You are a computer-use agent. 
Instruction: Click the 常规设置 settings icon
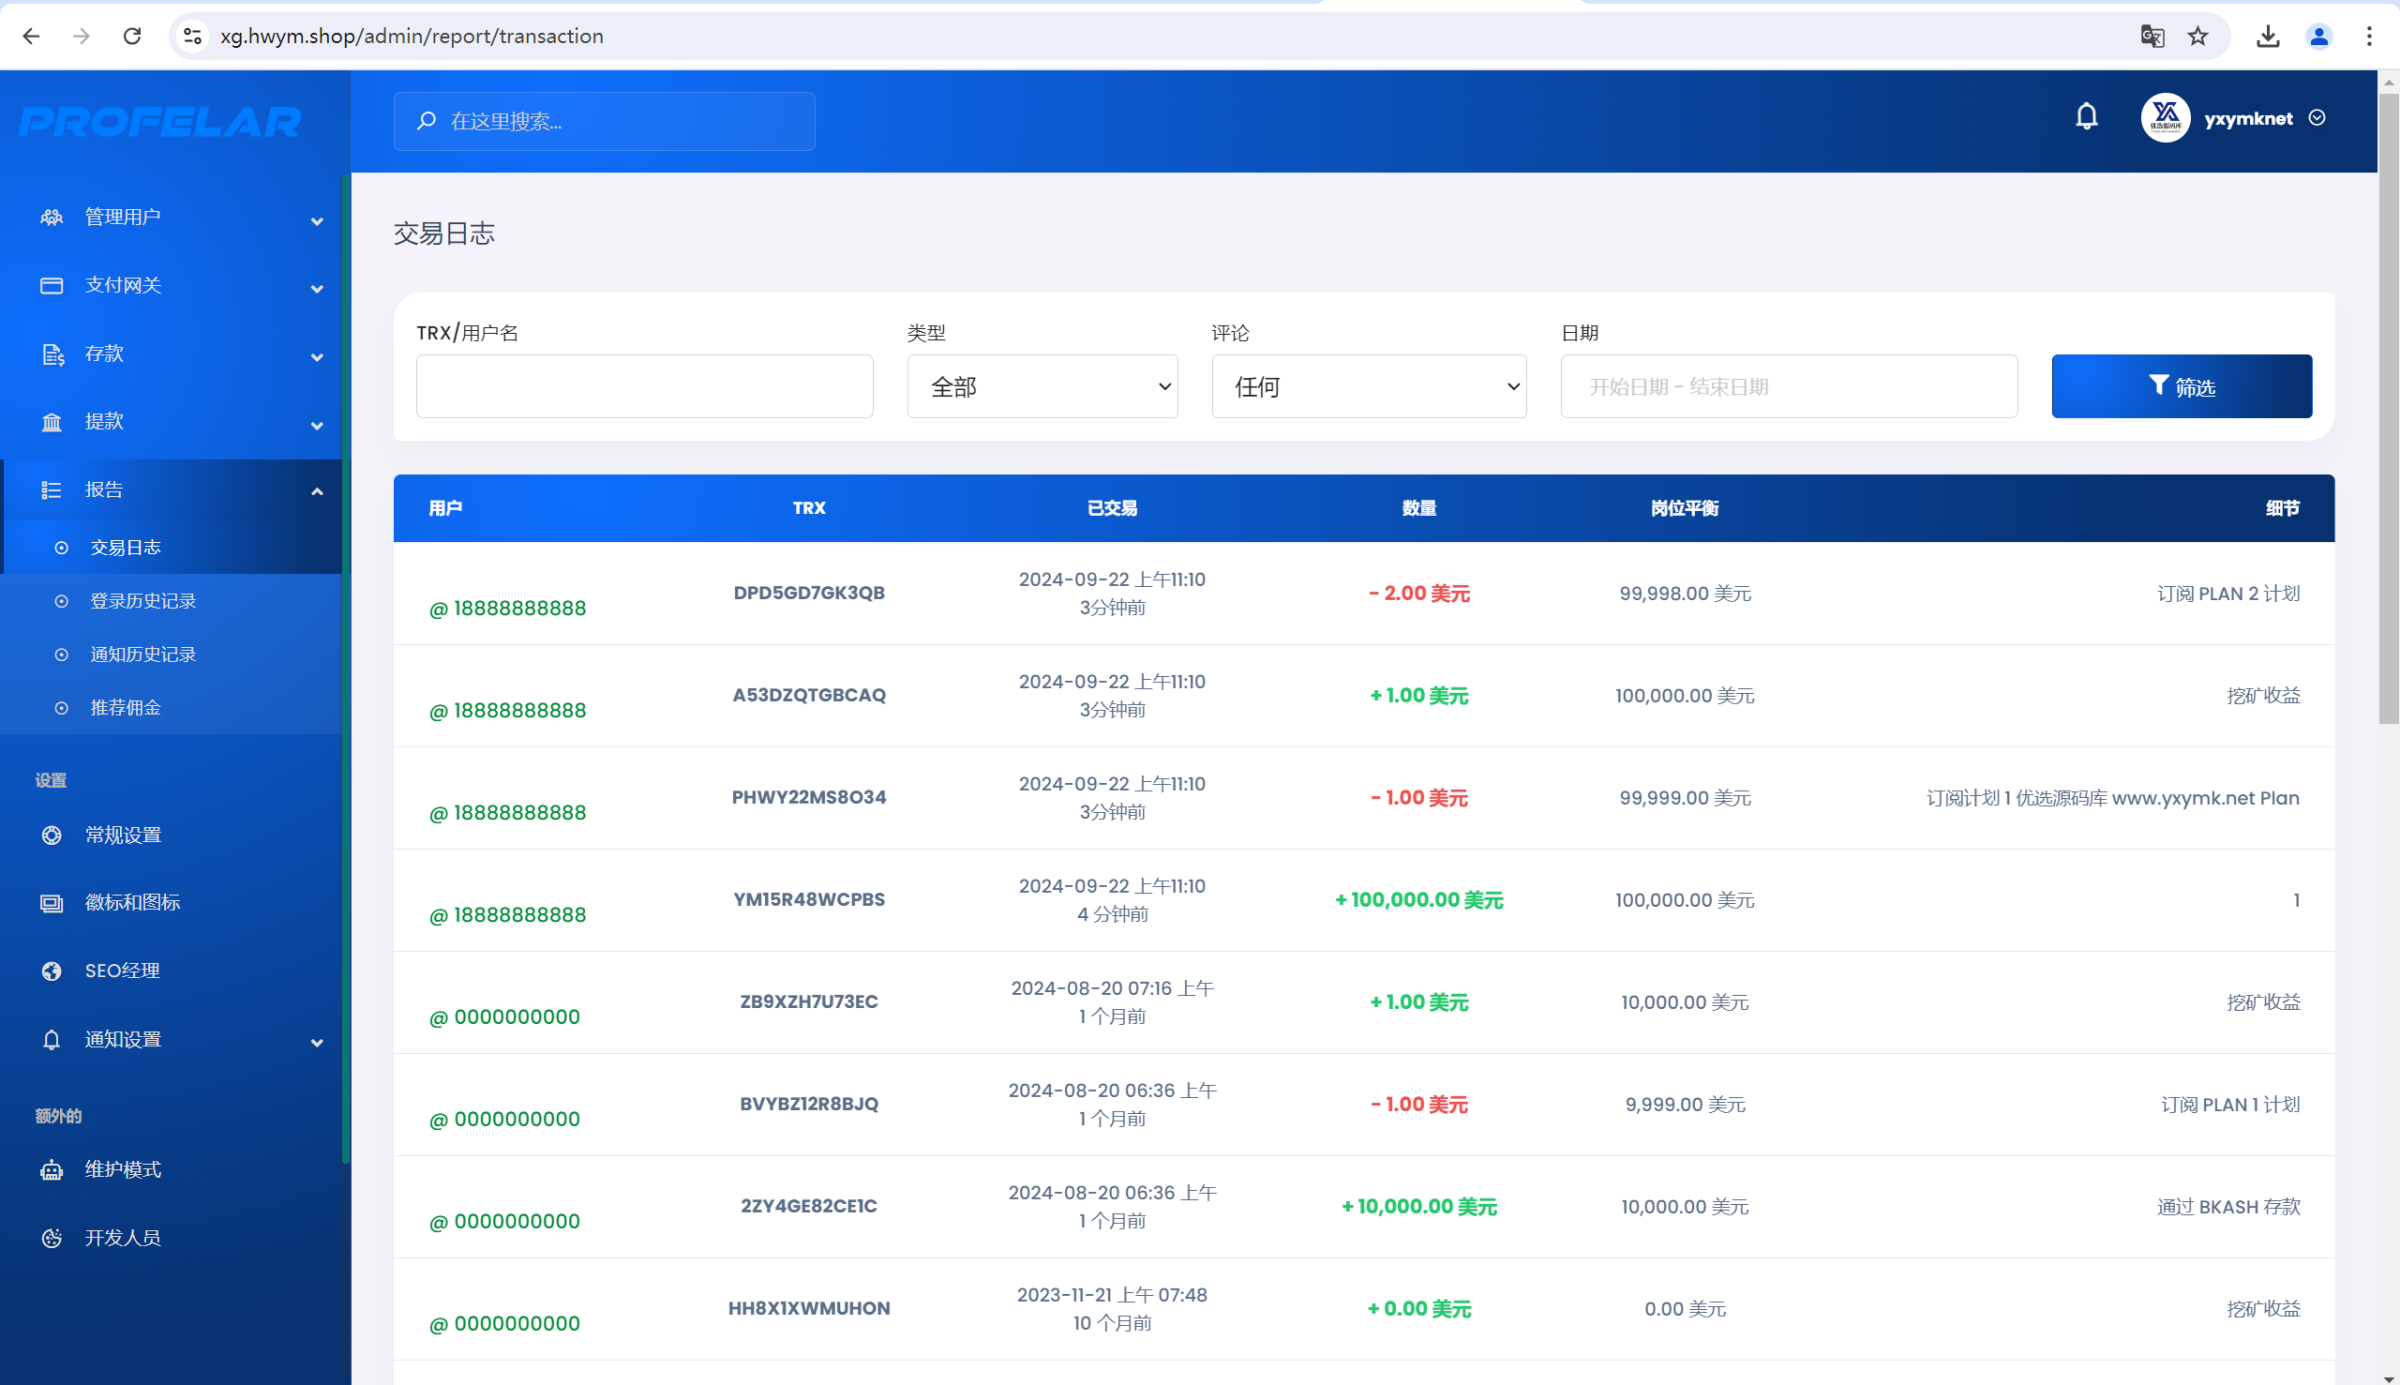pos(52,835)
